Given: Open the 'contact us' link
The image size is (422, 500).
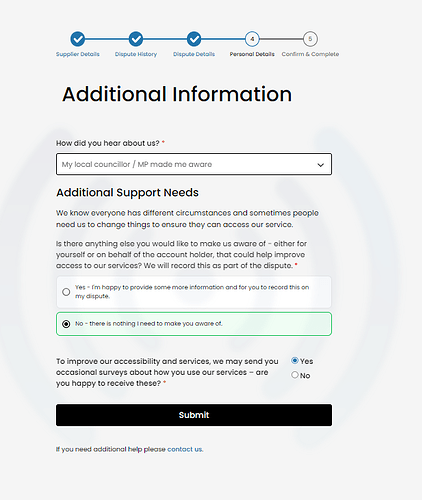Looking at the screenshot, I should pyautogui.click(x=185, y=449).
